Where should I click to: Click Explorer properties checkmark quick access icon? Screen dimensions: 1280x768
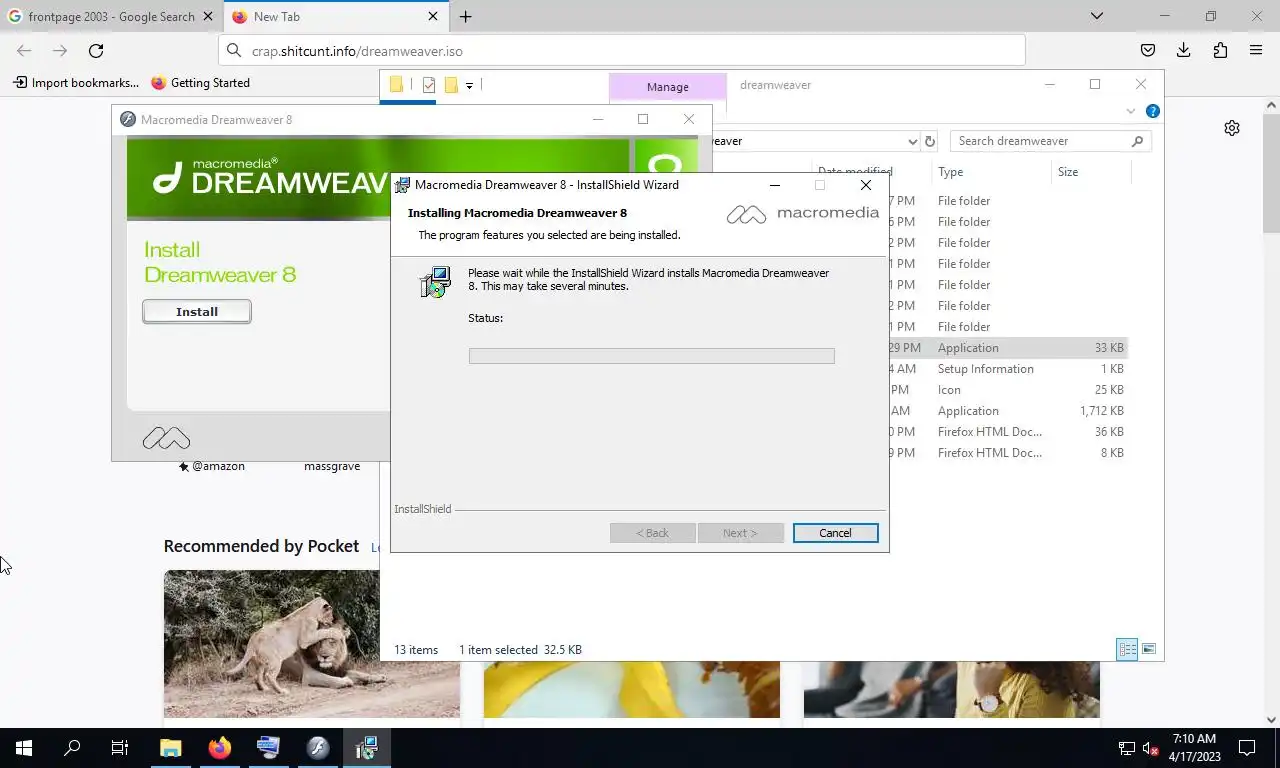(x=429, y=85)
